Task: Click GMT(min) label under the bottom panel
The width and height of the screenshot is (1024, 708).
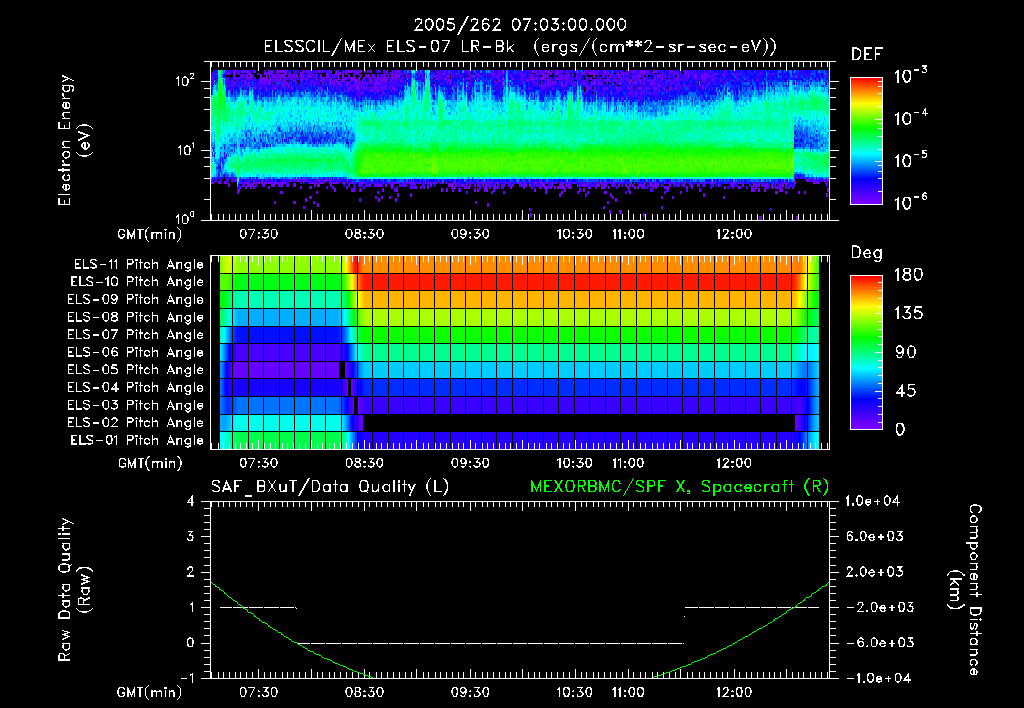Action: (150, 692)
